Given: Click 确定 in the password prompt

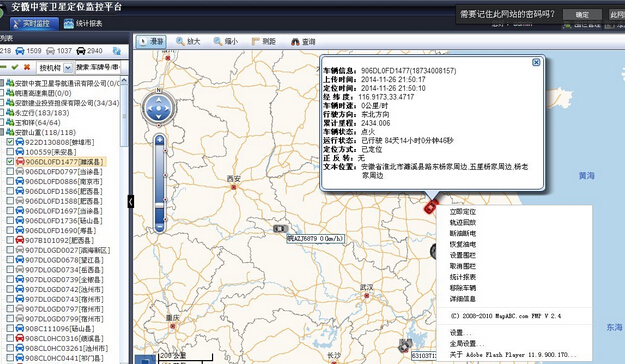Looking at the screenshot, I should click(582, 15).
